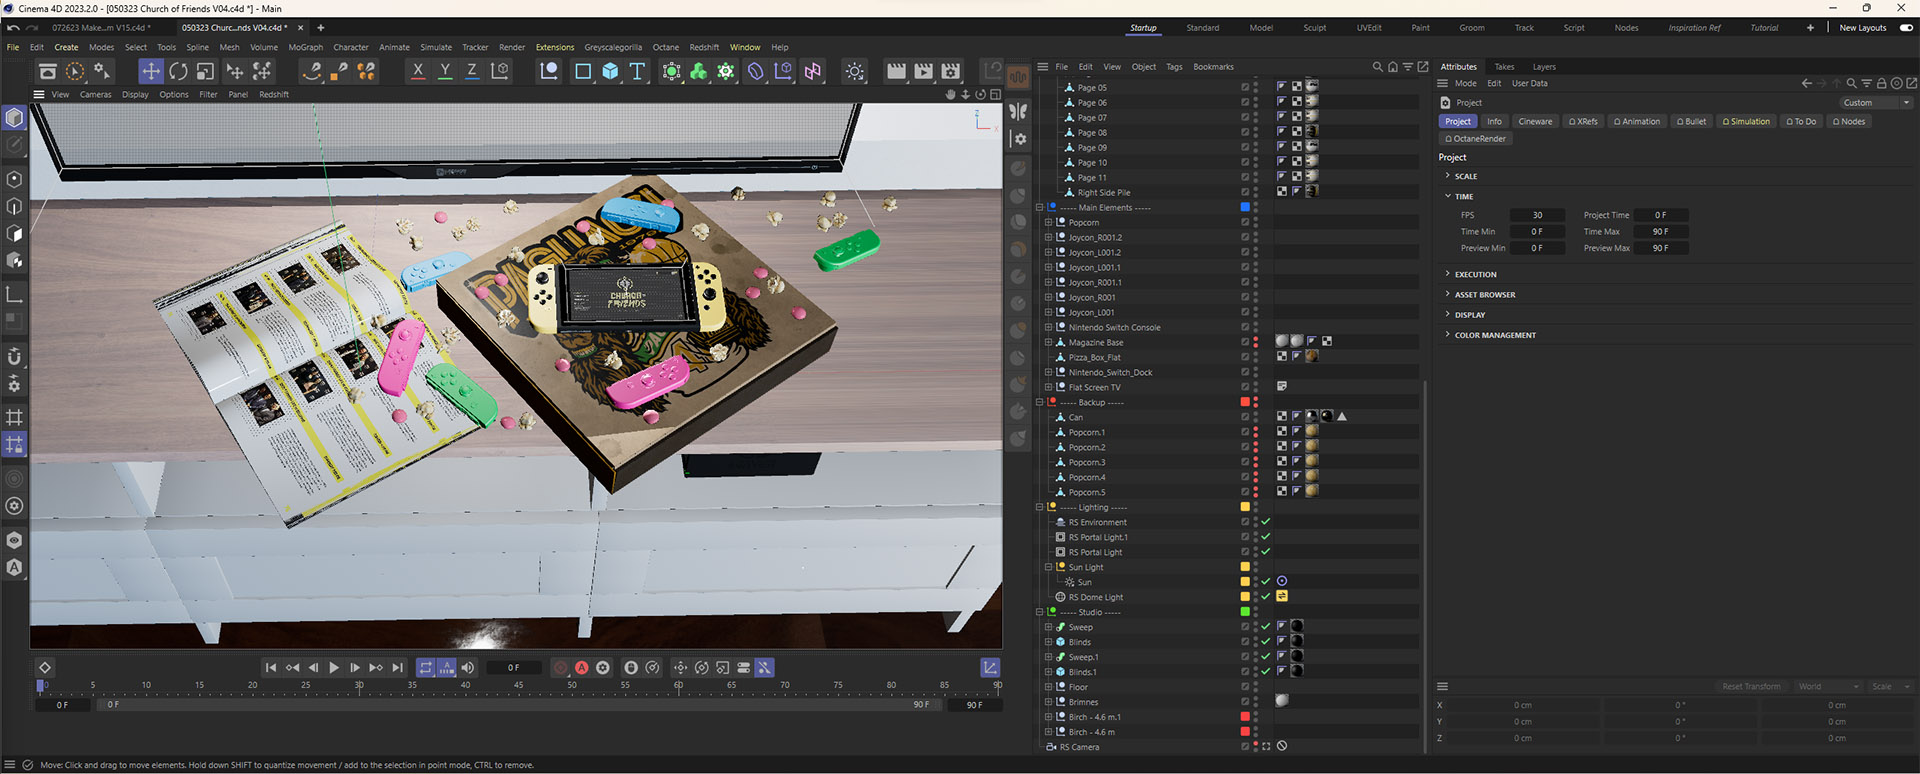Click the X axis lock icon
The image size is (1920, 774).
[x=418, y=71]
